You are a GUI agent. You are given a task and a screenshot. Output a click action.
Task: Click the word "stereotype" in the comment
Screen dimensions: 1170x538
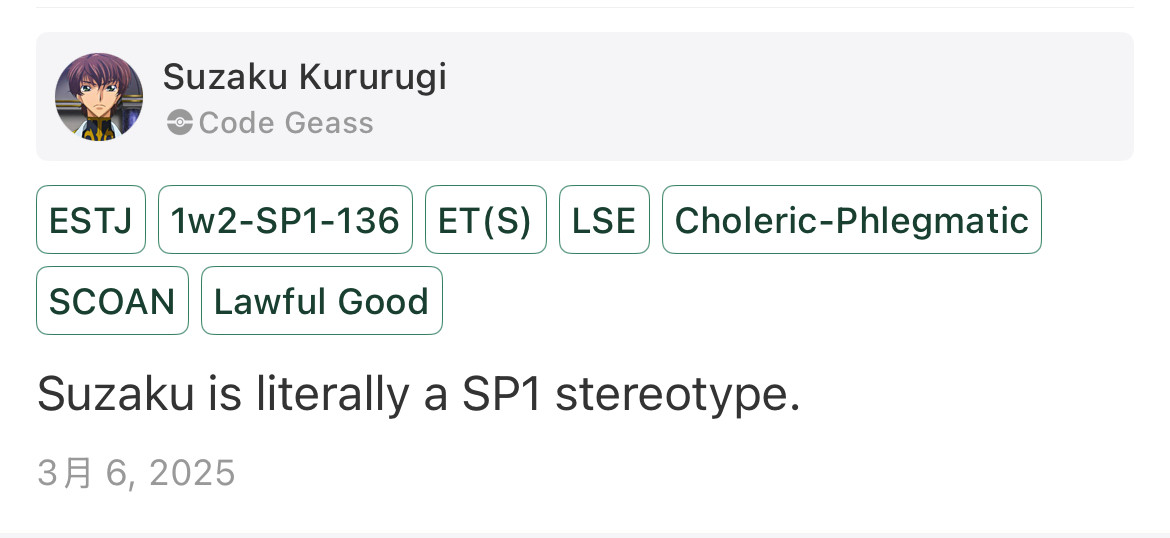coord(677,395)
